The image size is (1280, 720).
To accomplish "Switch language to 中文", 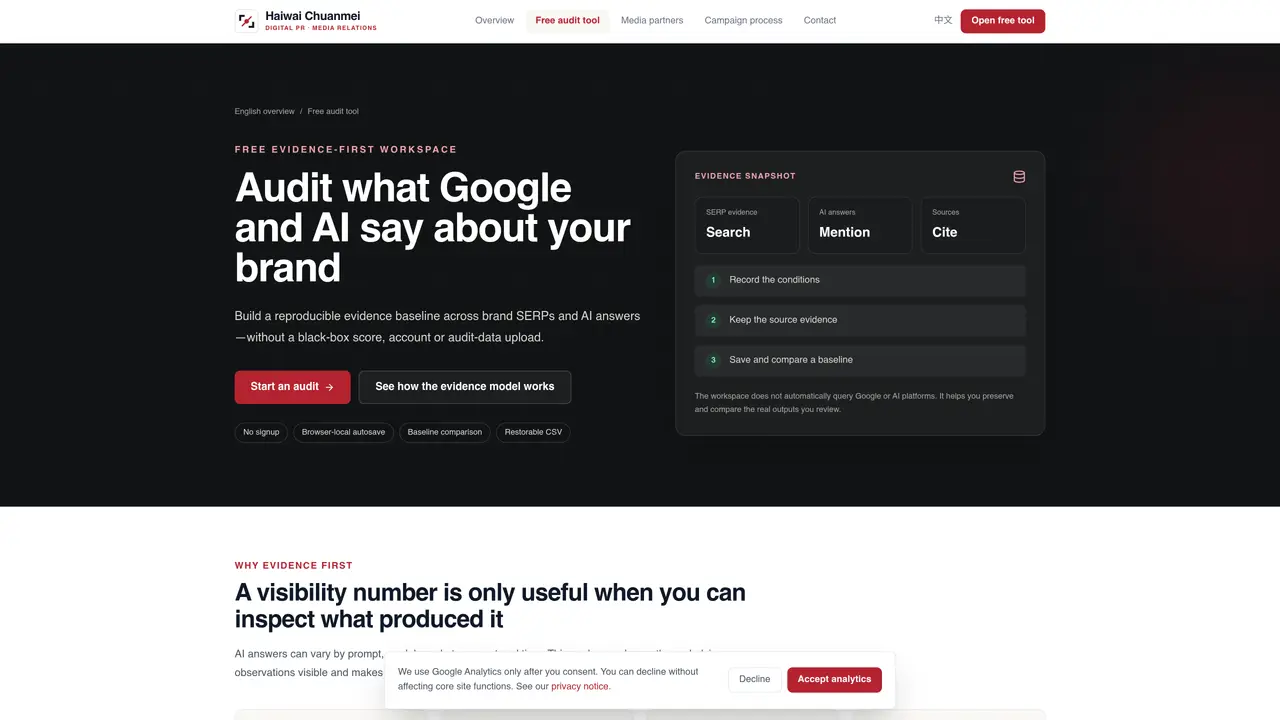I will (943, 21).
